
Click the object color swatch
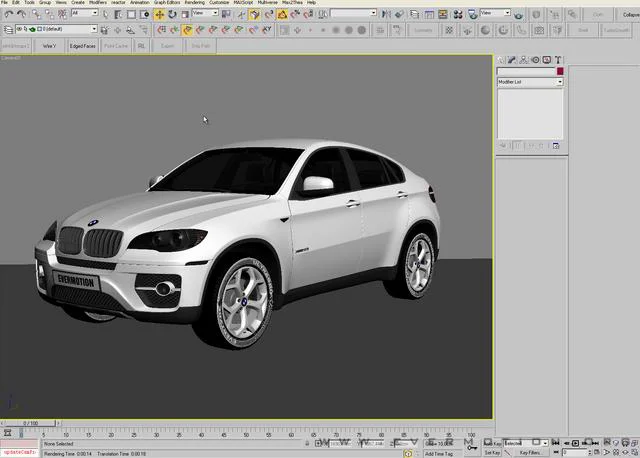(560, 71)
